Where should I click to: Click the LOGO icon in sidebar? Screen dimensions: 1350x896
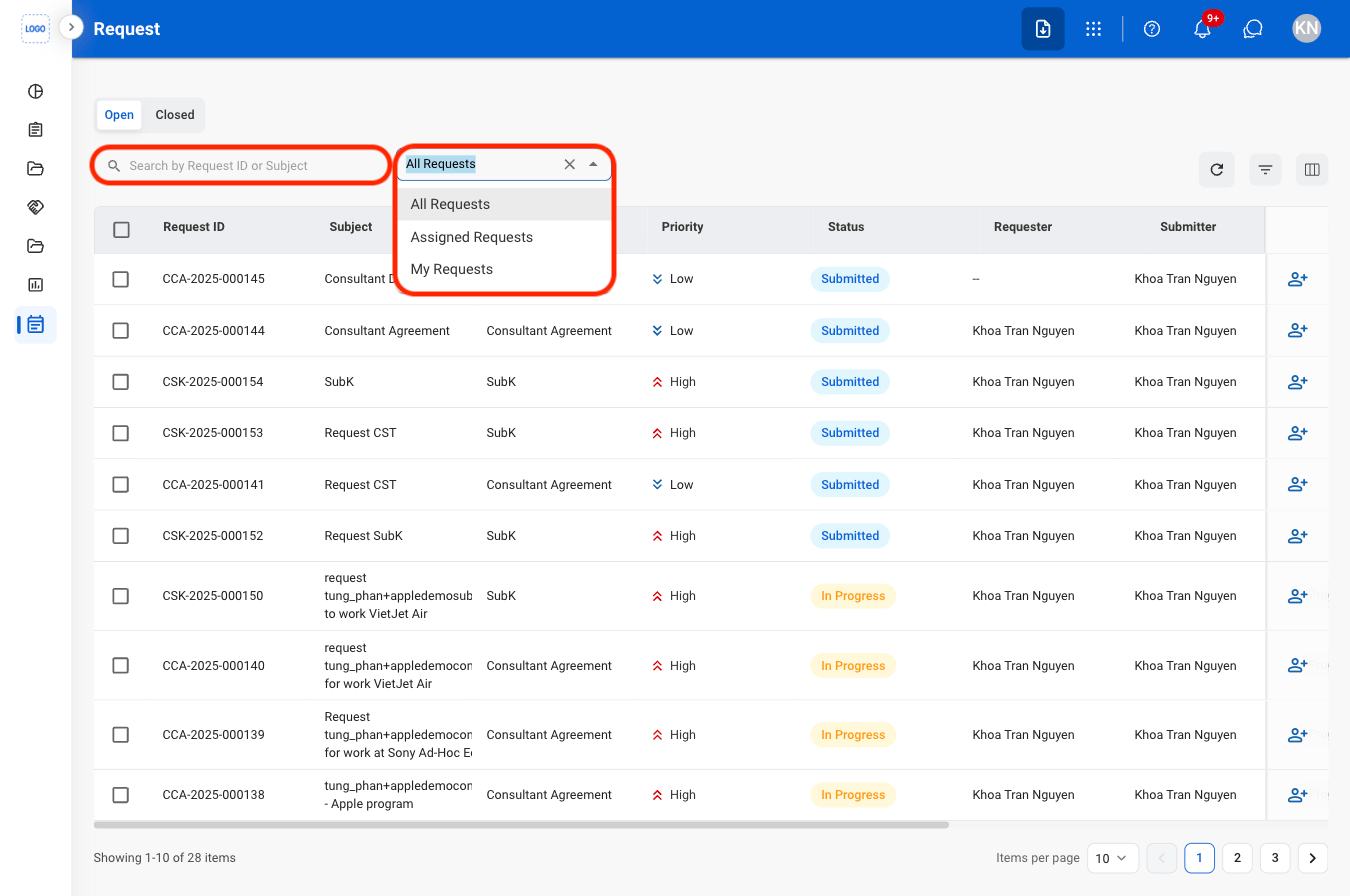point(35,29)
